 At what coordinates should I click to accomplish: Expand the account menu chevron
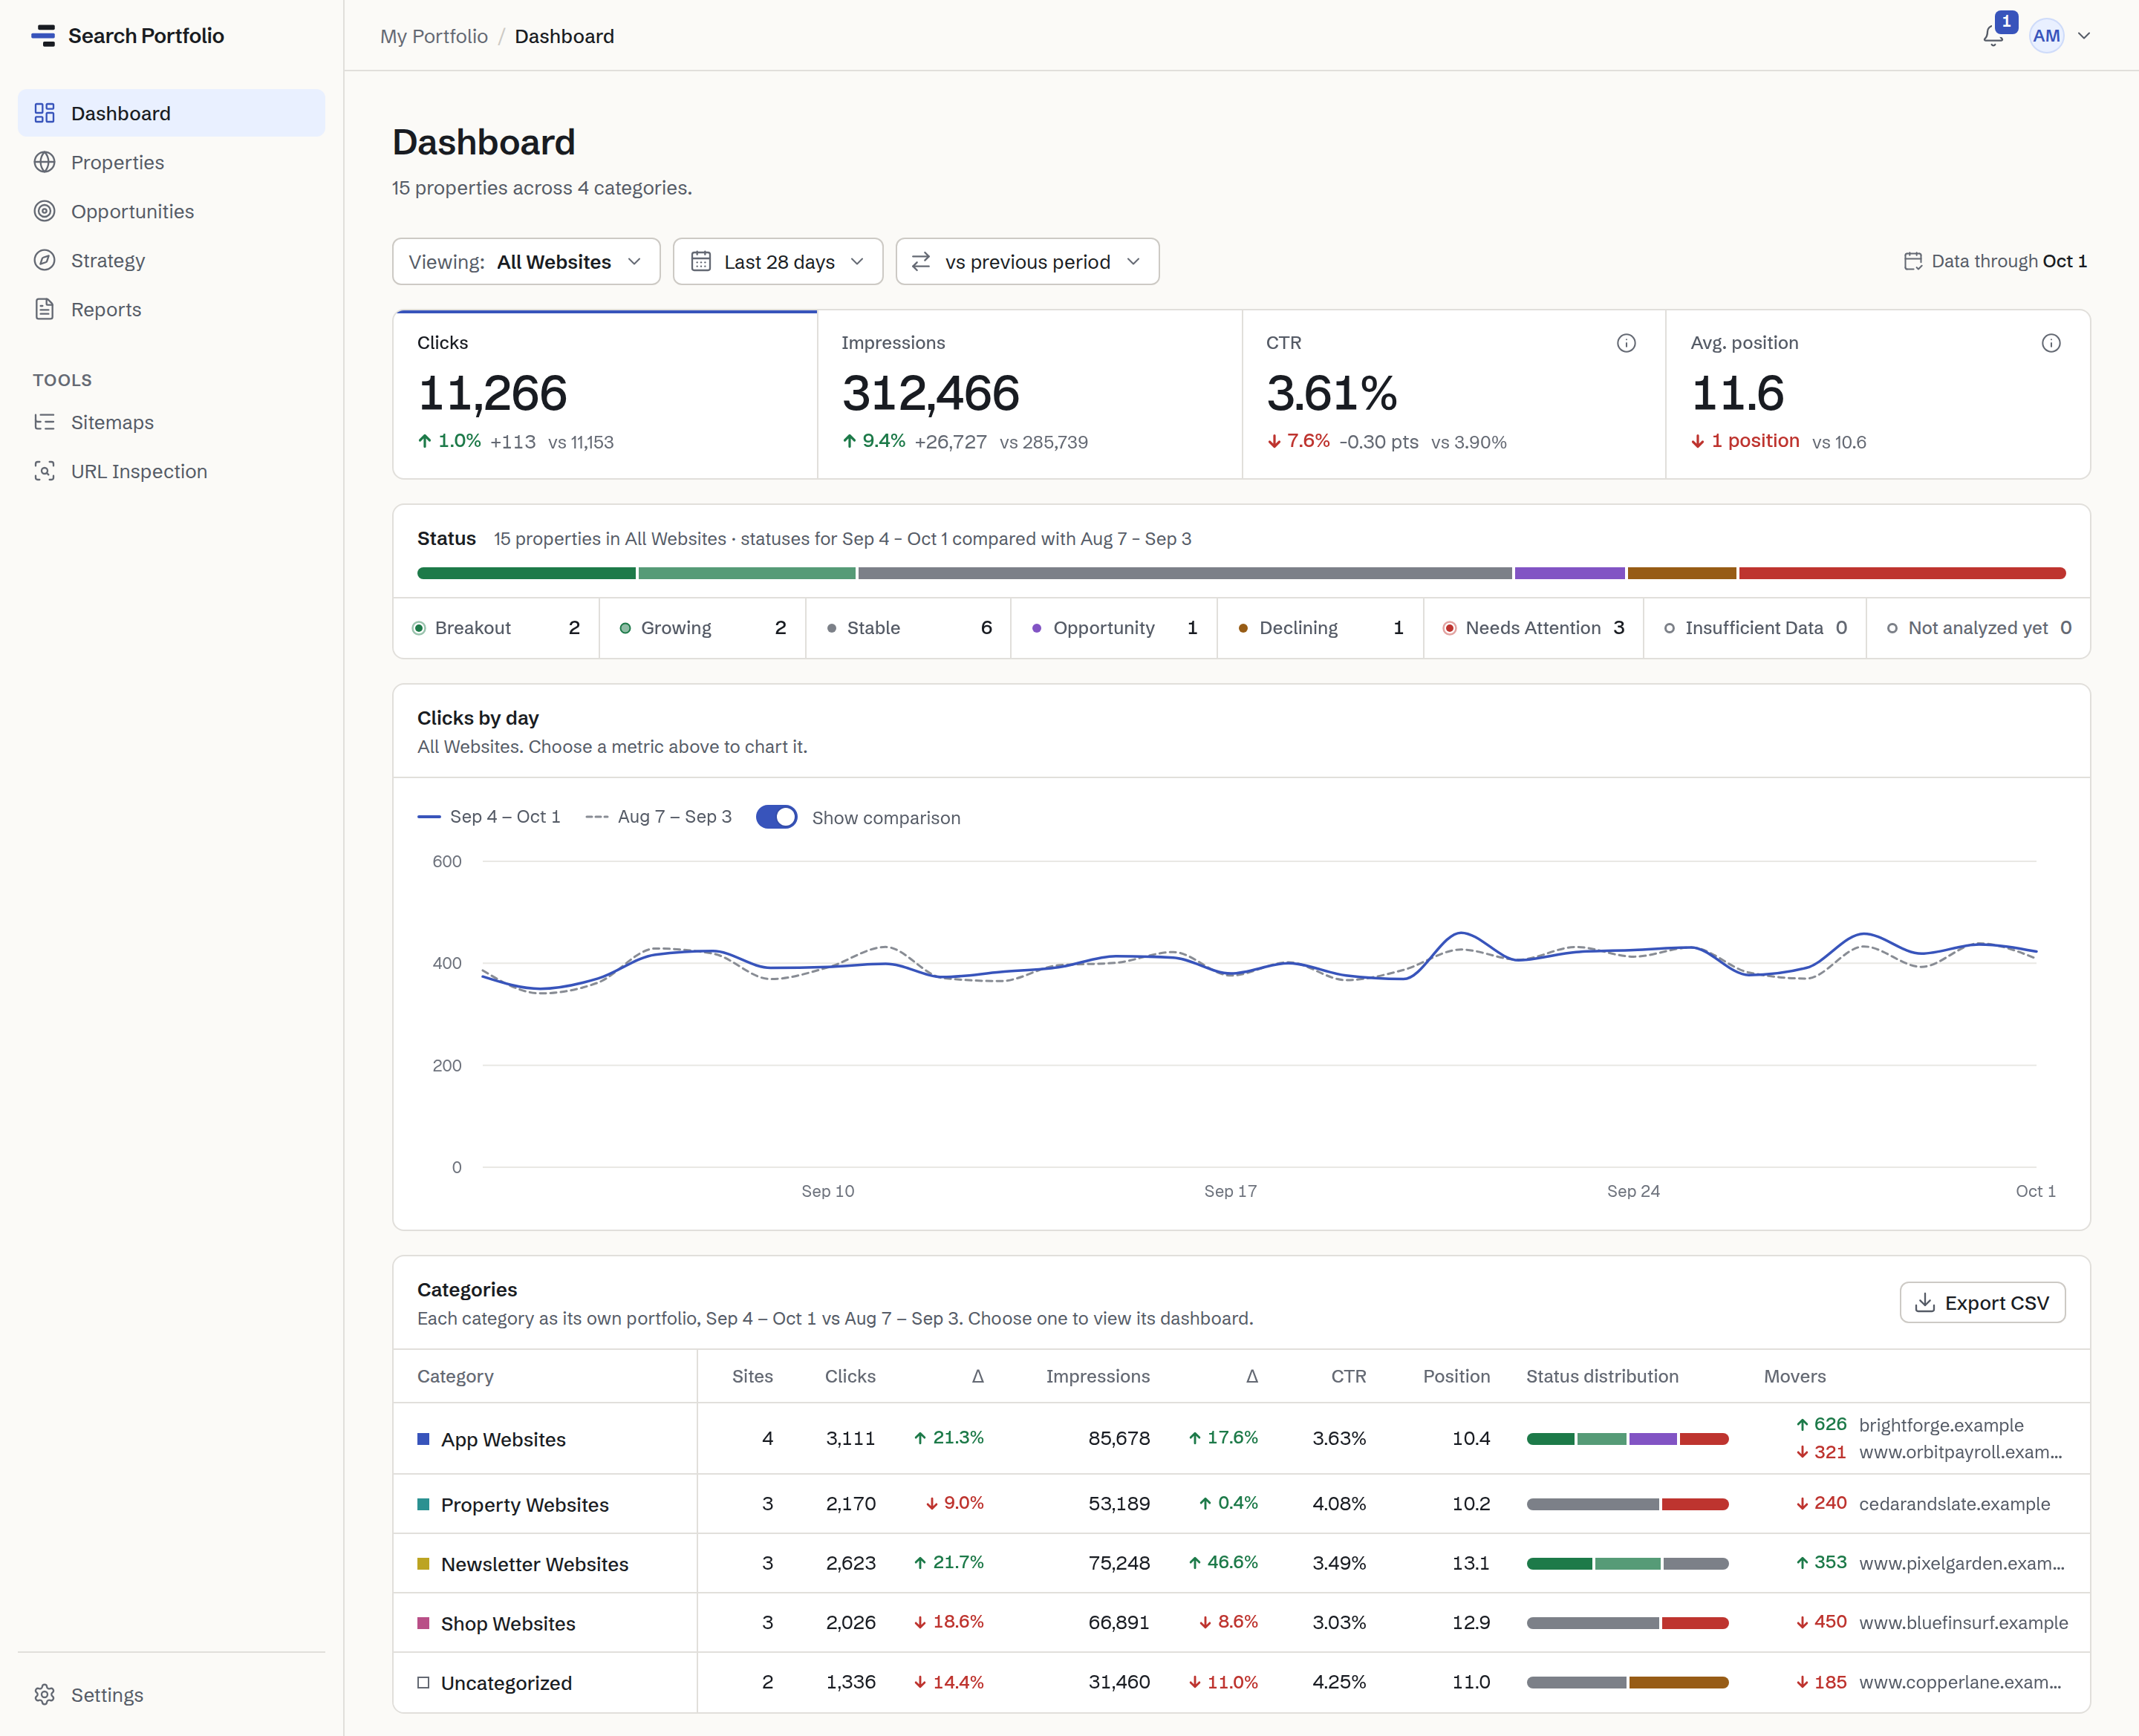pyautogui.click(x=2084, y=36)
